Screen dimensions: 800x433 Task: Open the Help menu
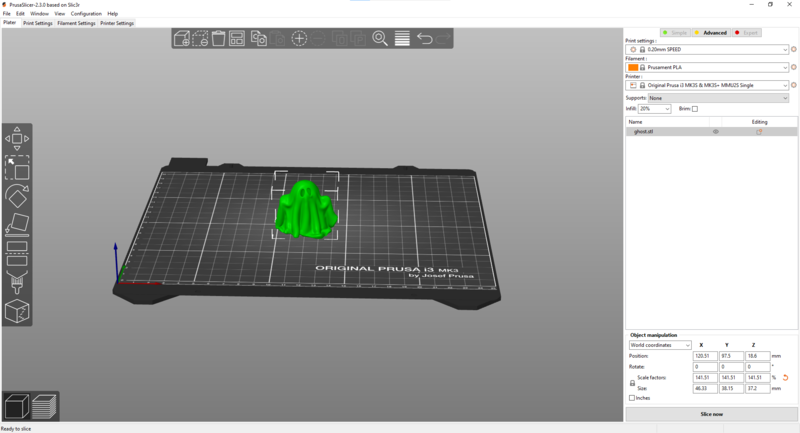pos(113,14)
